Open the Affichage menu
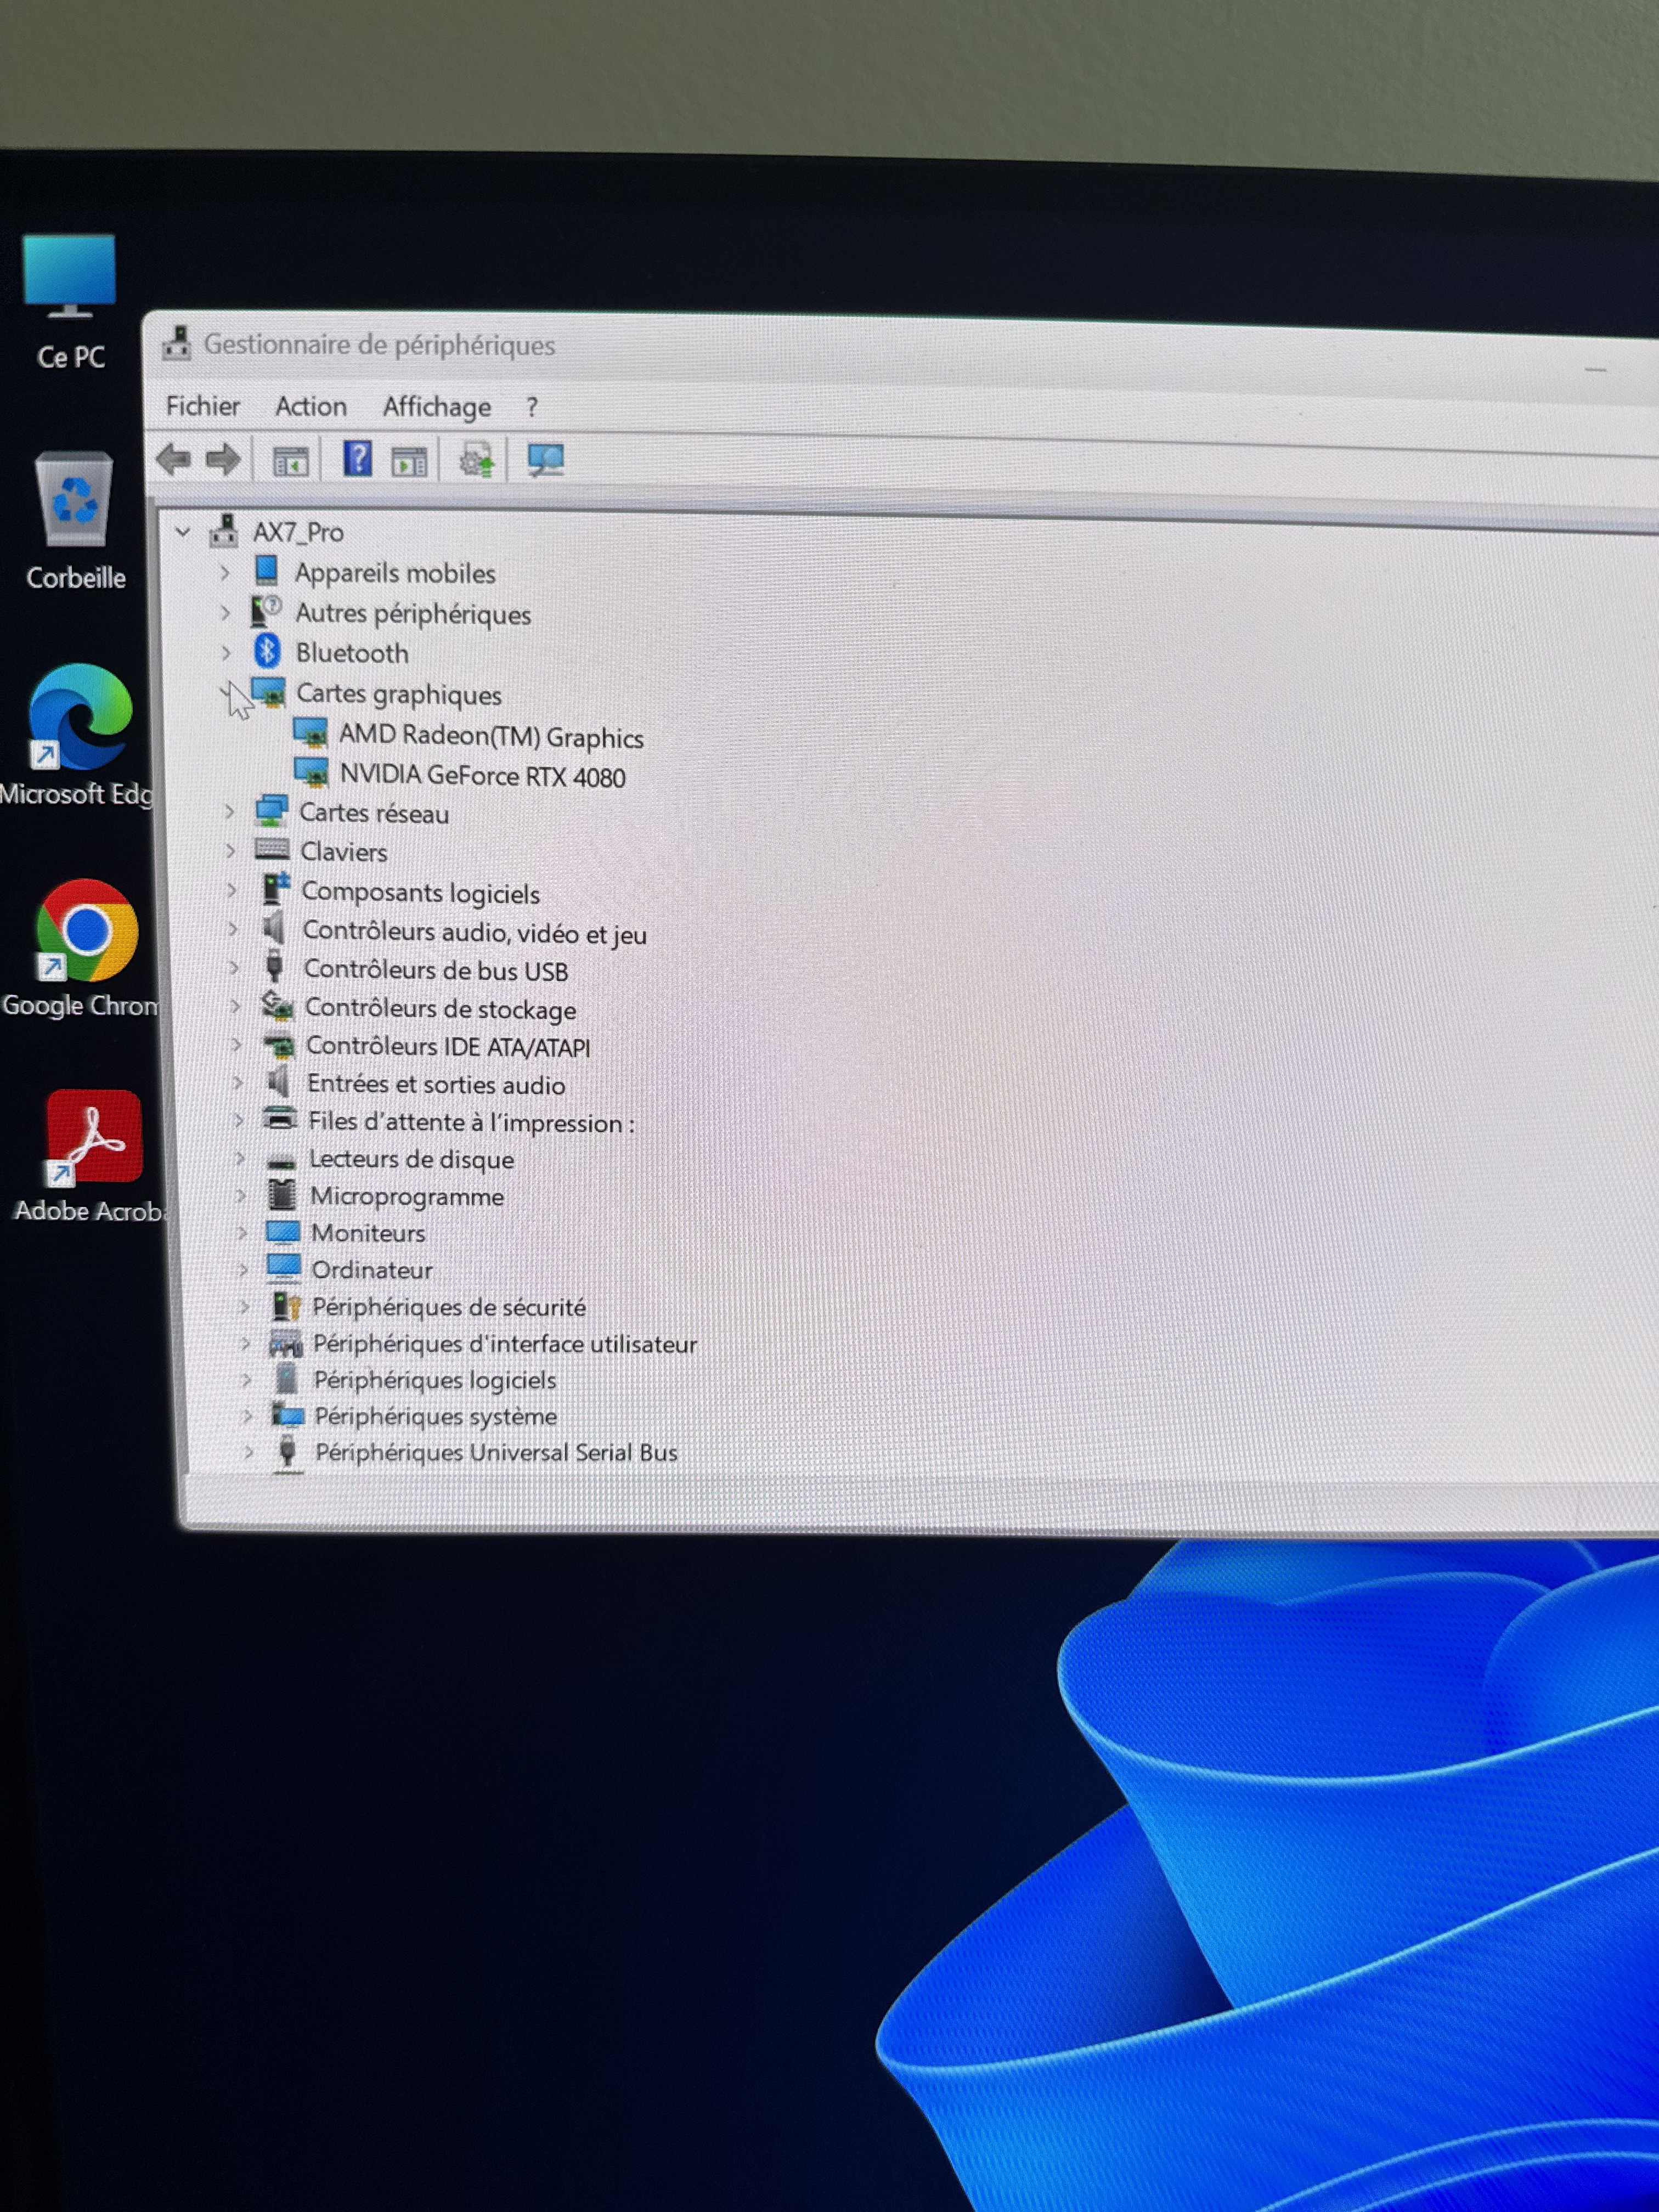 pyautogui.click(x=436, y=407)
